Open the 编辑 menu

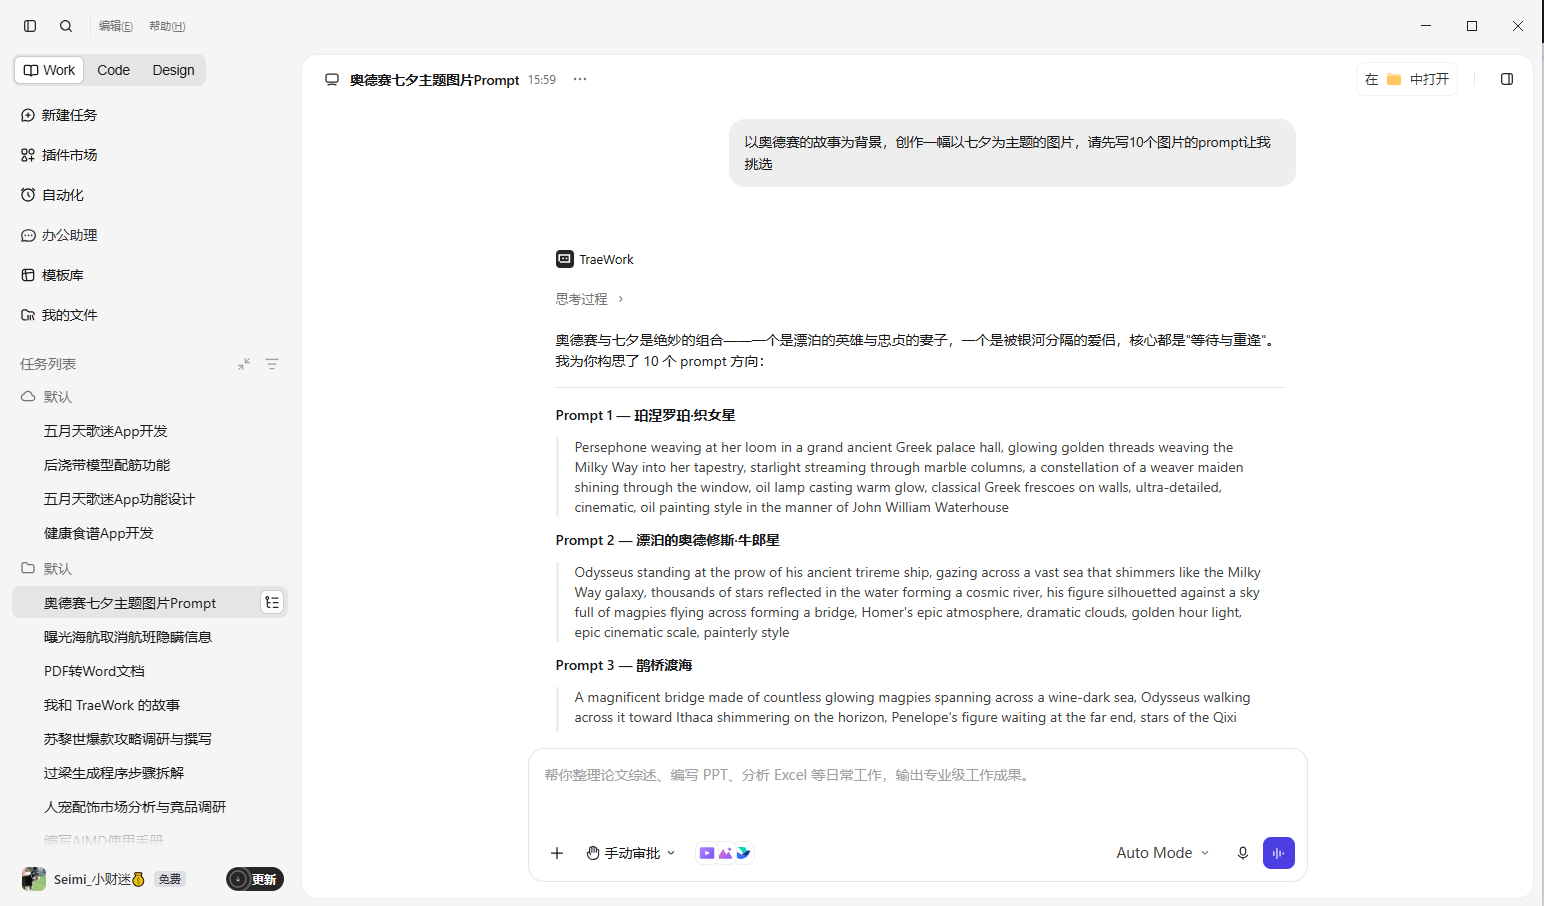click(116, 26)
